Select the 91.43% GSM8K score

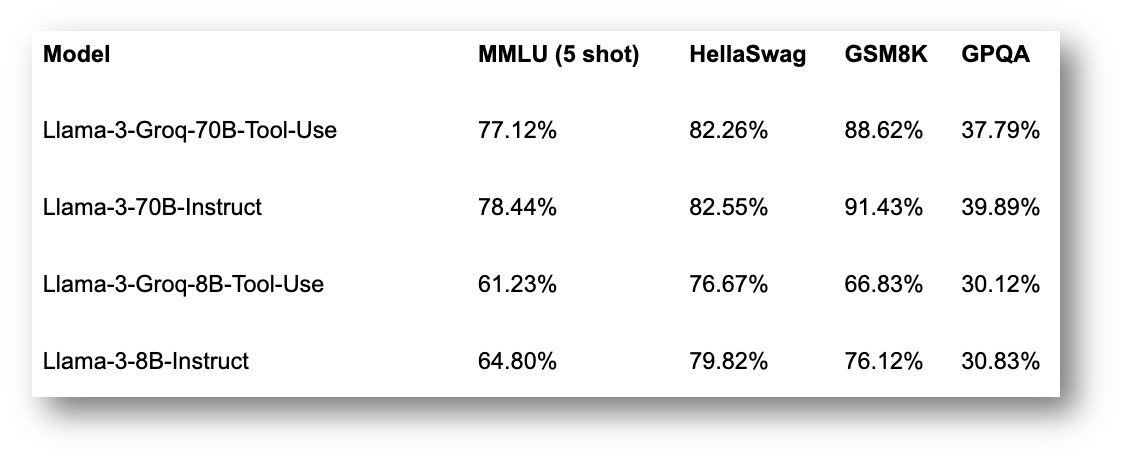tap(883, 207)
